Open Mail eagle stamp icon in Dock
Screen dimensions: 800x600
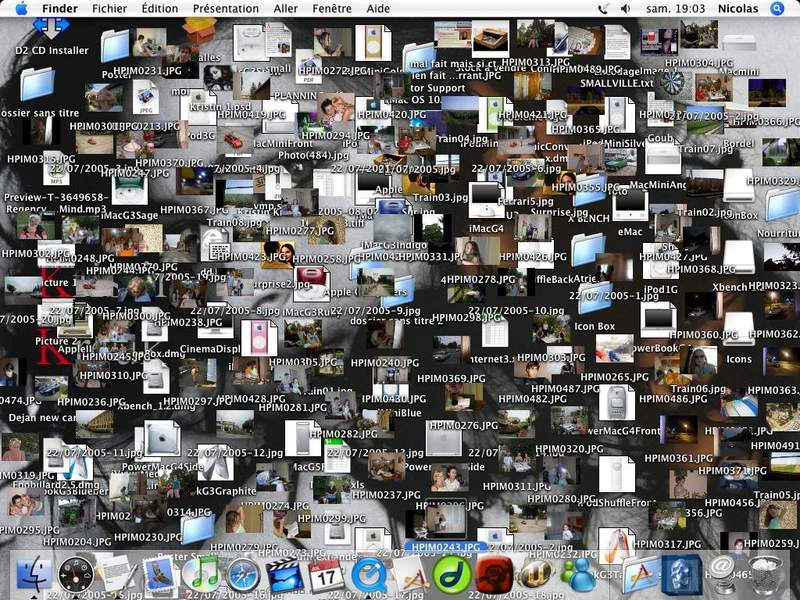(160, 575)
